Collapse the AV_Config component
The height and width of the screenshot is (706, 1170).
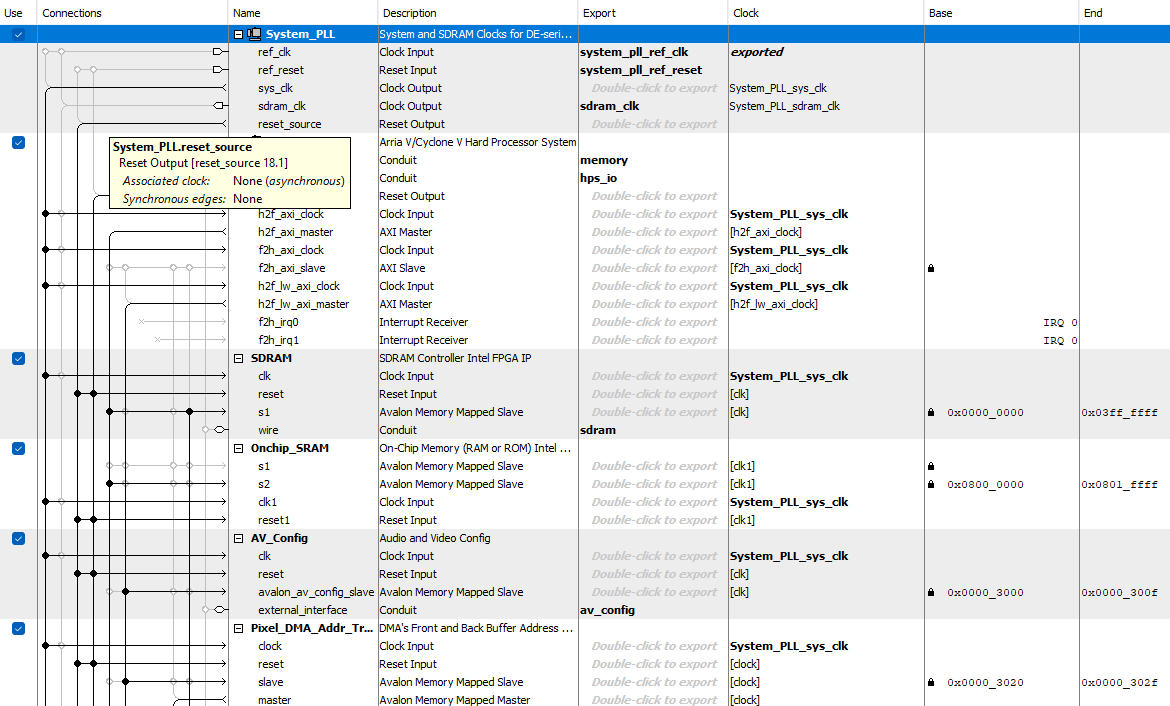(239, 538)
